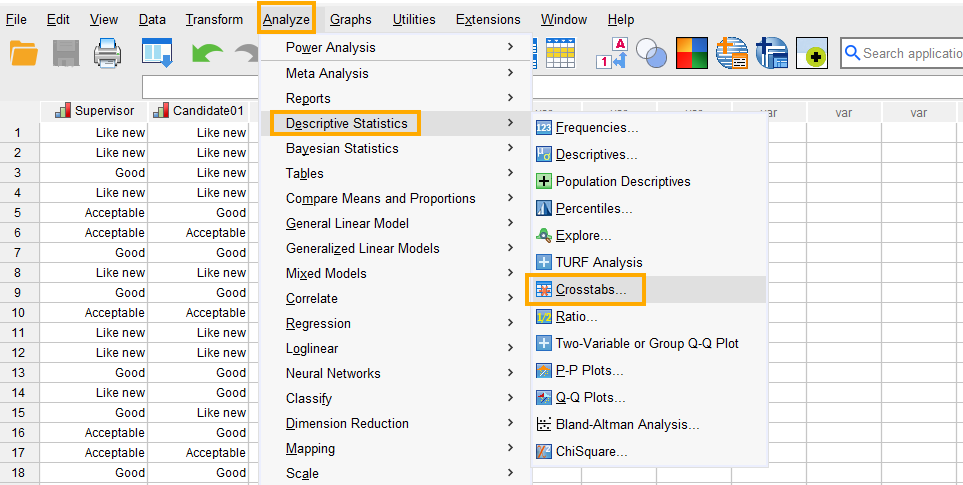Open the Help menu
The width and height of the screenshot is (963, 485).
coord(621,20)
